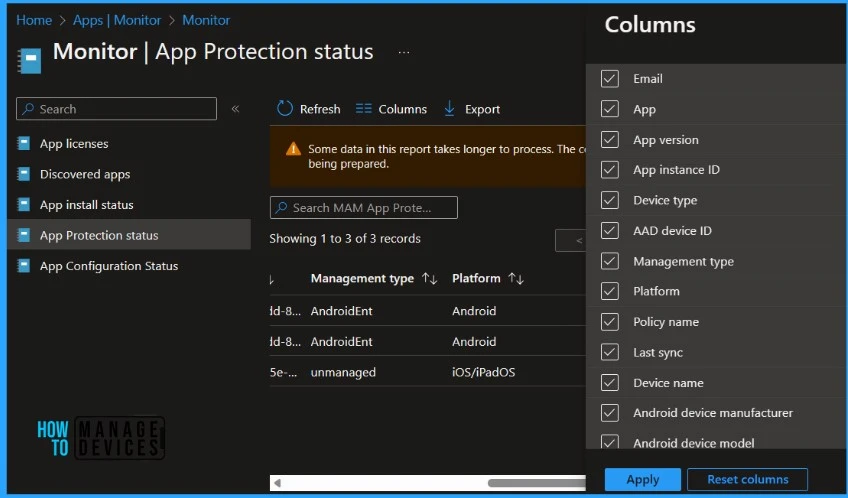Click Showing 1 to 3 of 3 records text
Image resolution: width=848 pixels, height=498 pixels.
pyautogui.click(x=345, y=238)
